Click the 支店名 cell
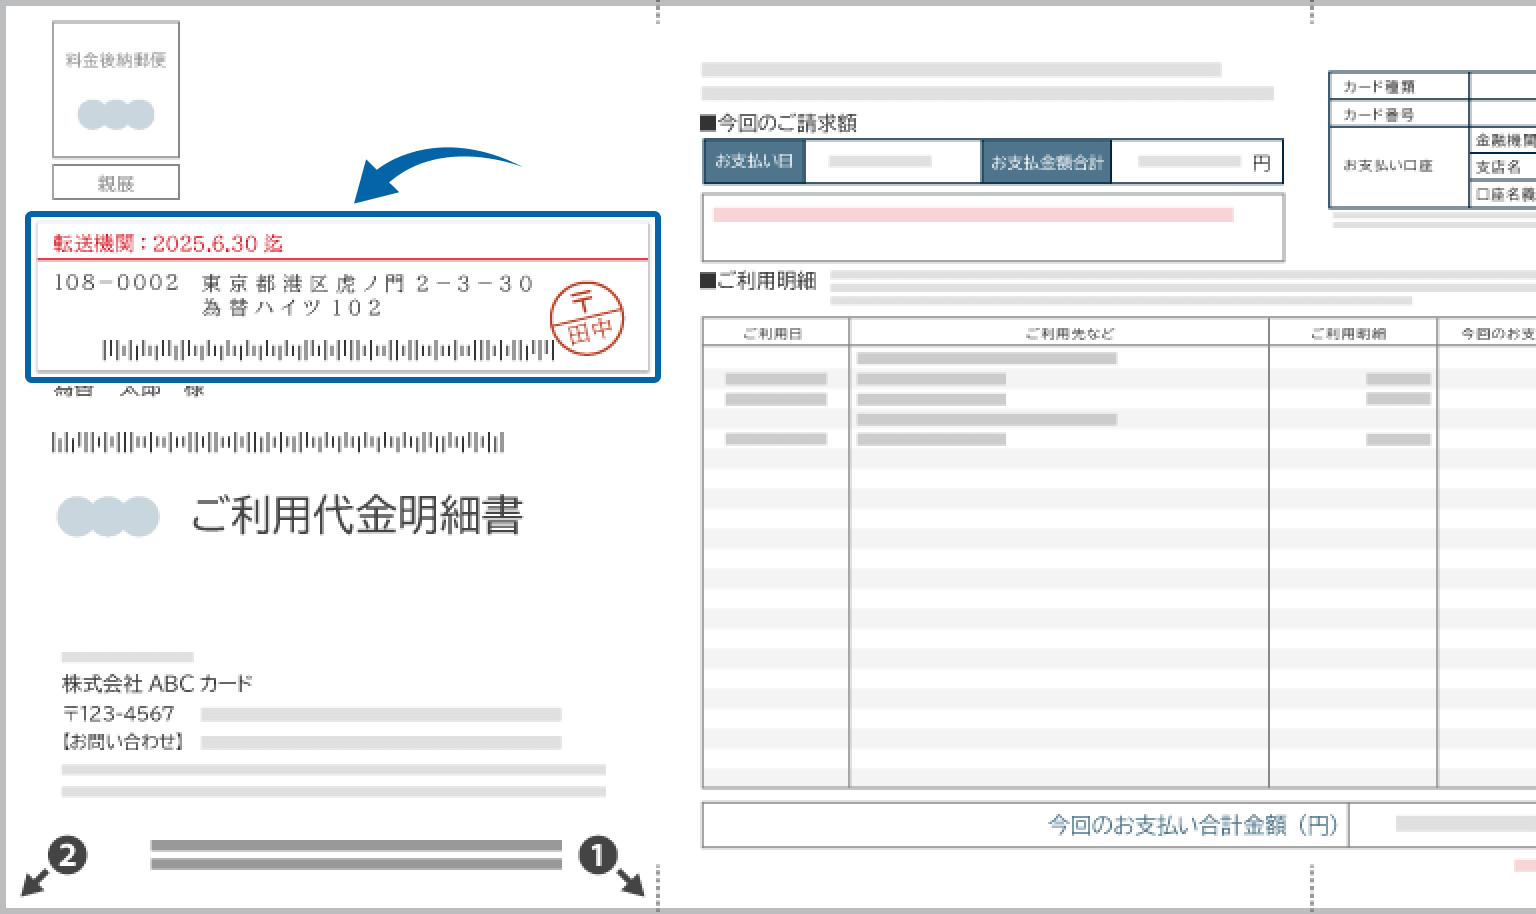The image size is (1536, 914). tap(1502, 167)
